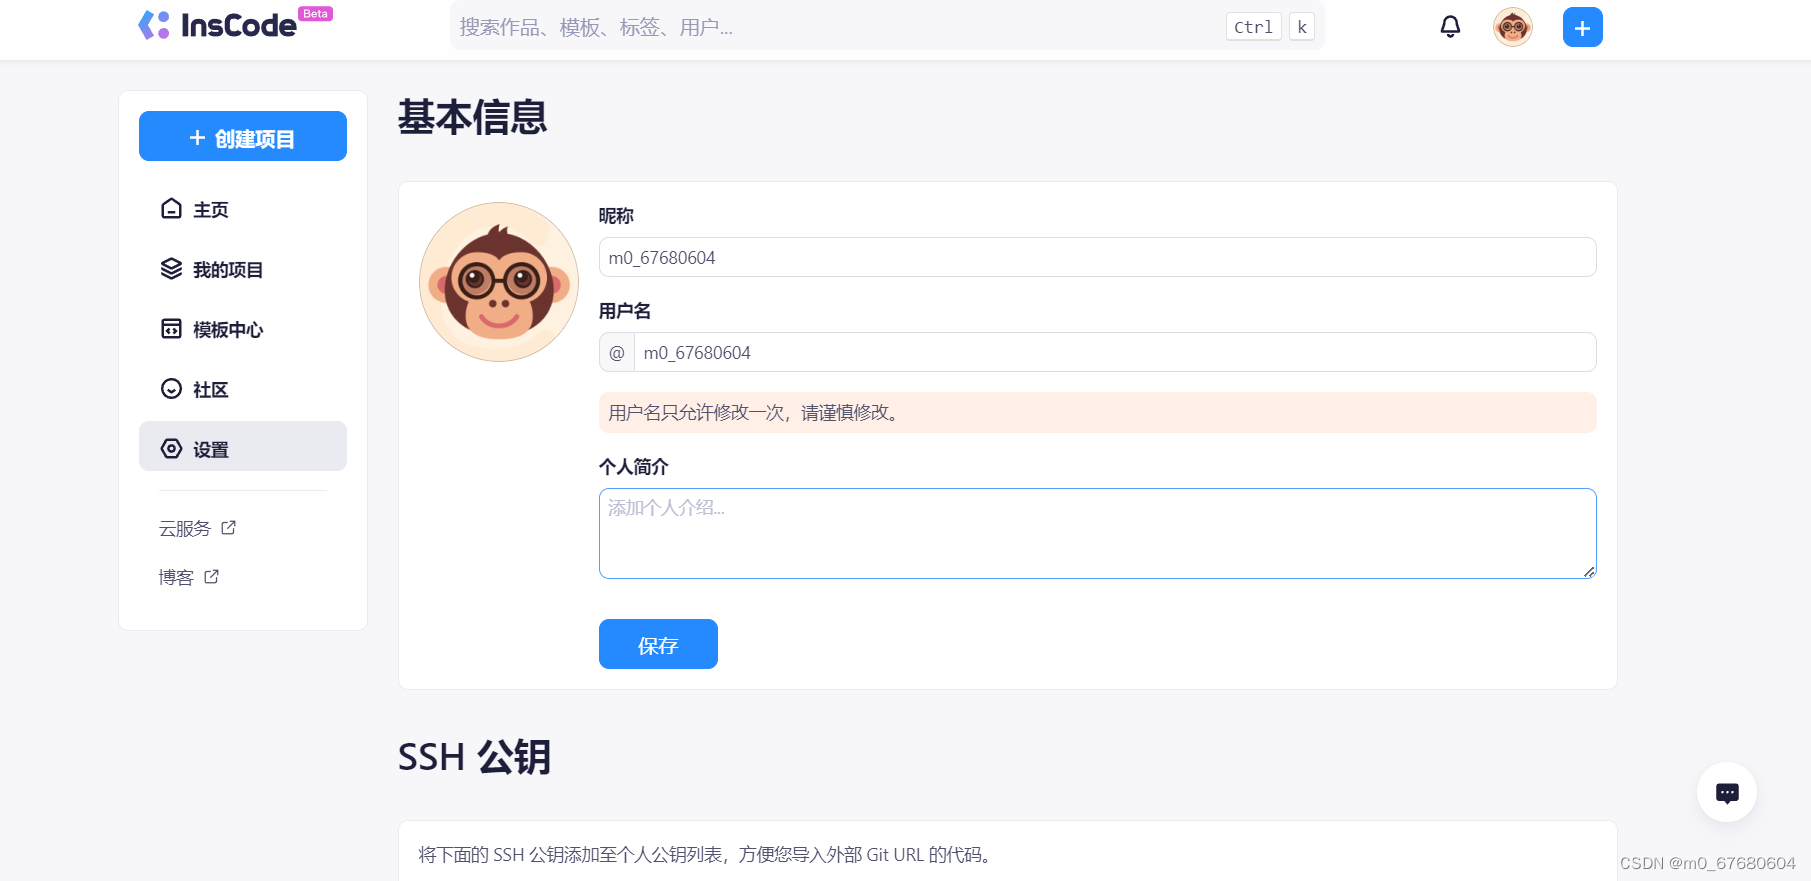Screen dimensions: 1811x881
Task: Click the template icon beside 模板中心
Action: point(172,328)
